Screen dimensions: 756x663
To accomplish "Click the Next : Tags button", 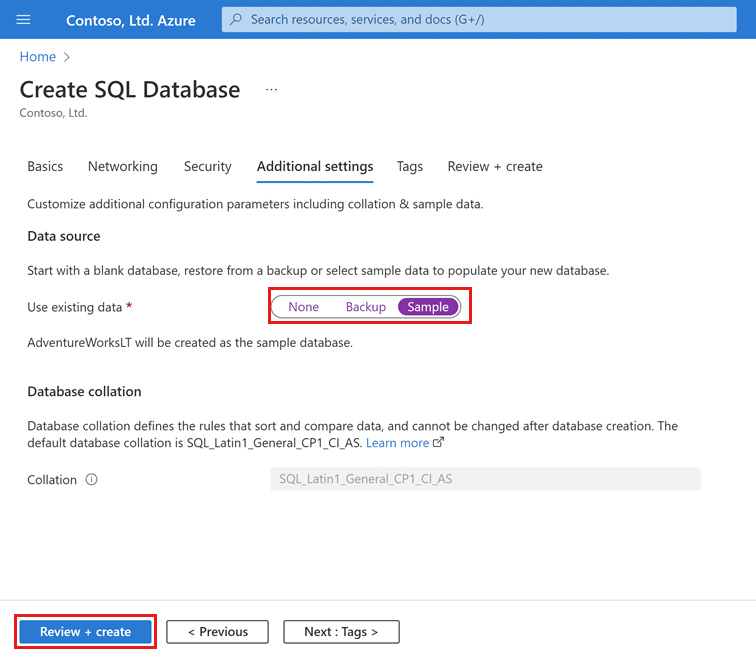I will (x=341, y=632).
